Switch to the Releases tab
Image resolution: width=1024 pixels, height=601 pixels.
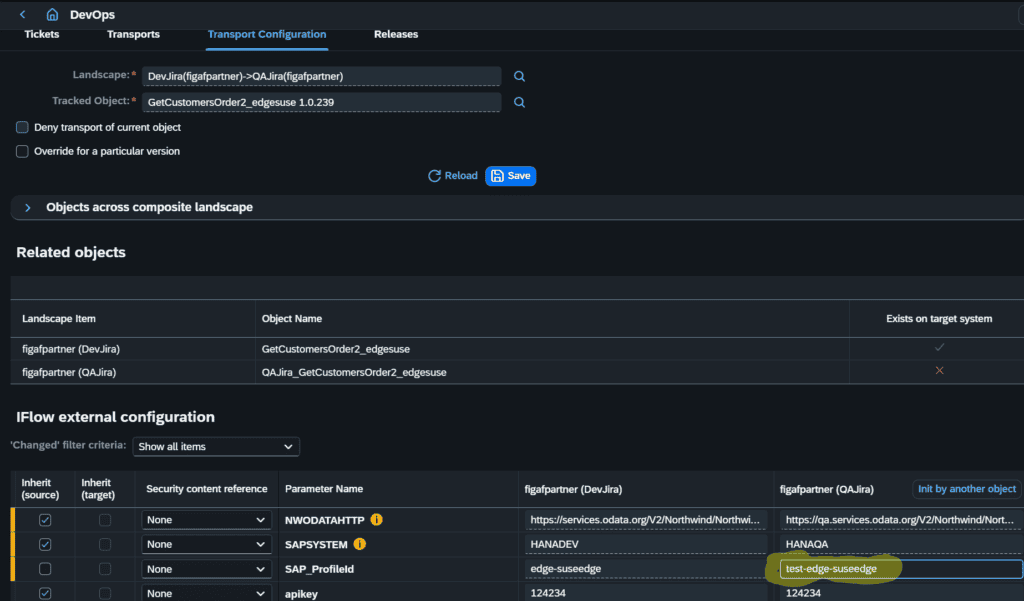(396, 34)
